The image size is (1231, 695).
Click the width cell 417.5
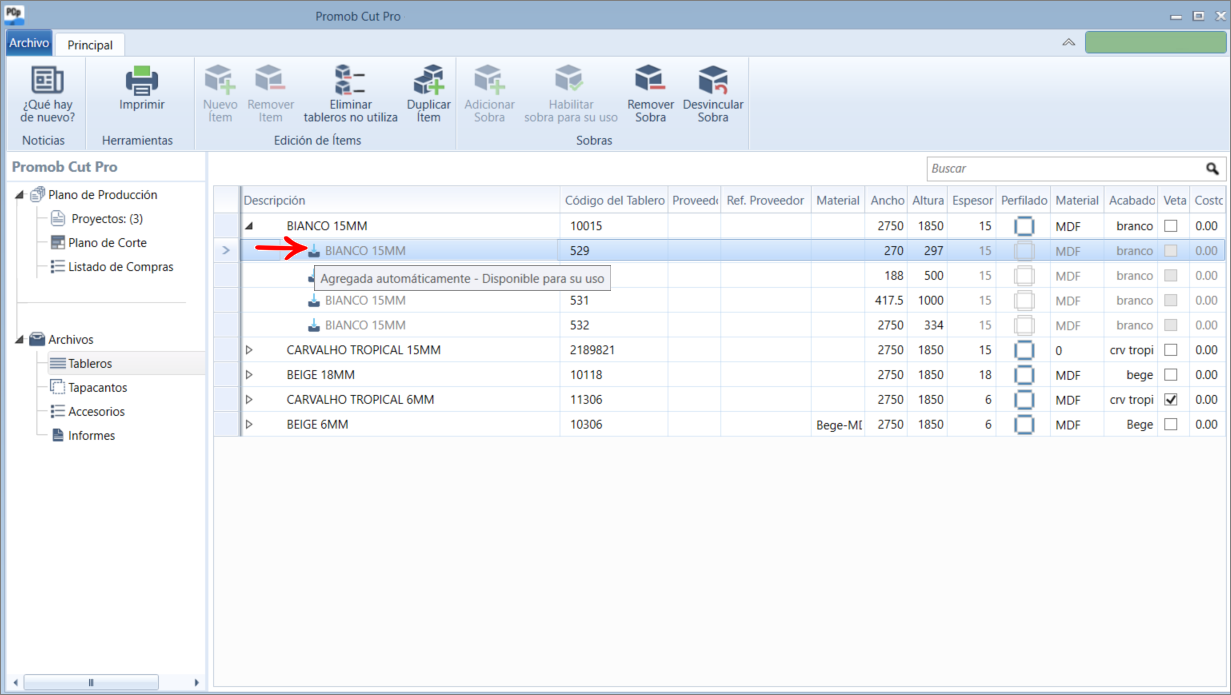coord(887,300)
